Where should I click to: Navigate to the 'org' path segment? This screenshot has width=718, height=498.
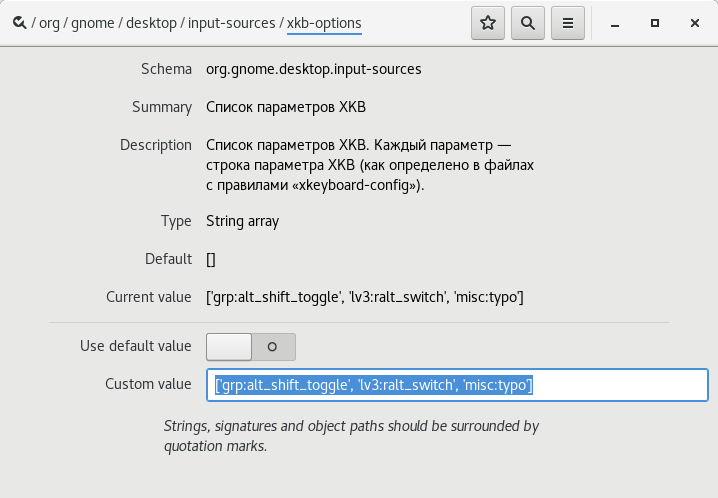pos(49,23)
